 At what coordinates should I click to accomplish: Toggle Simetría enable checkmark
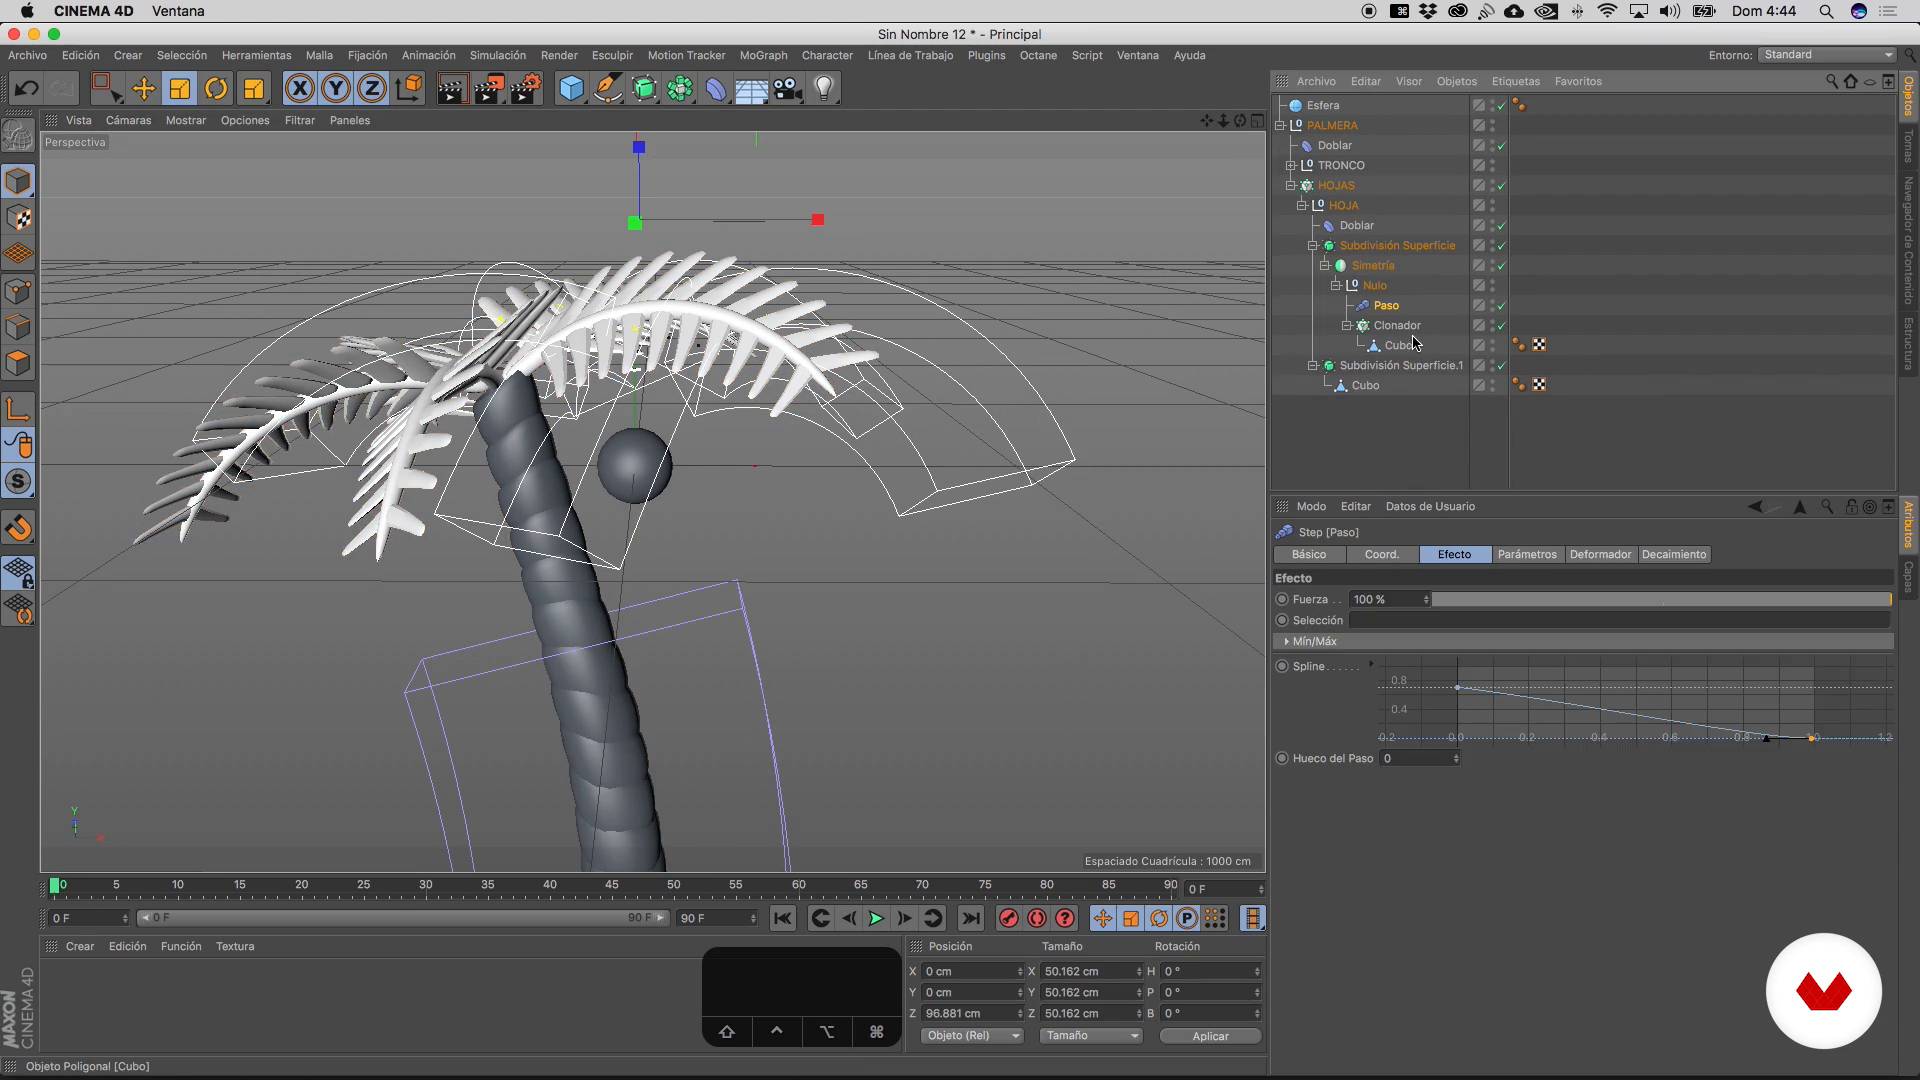(1501, 266)
